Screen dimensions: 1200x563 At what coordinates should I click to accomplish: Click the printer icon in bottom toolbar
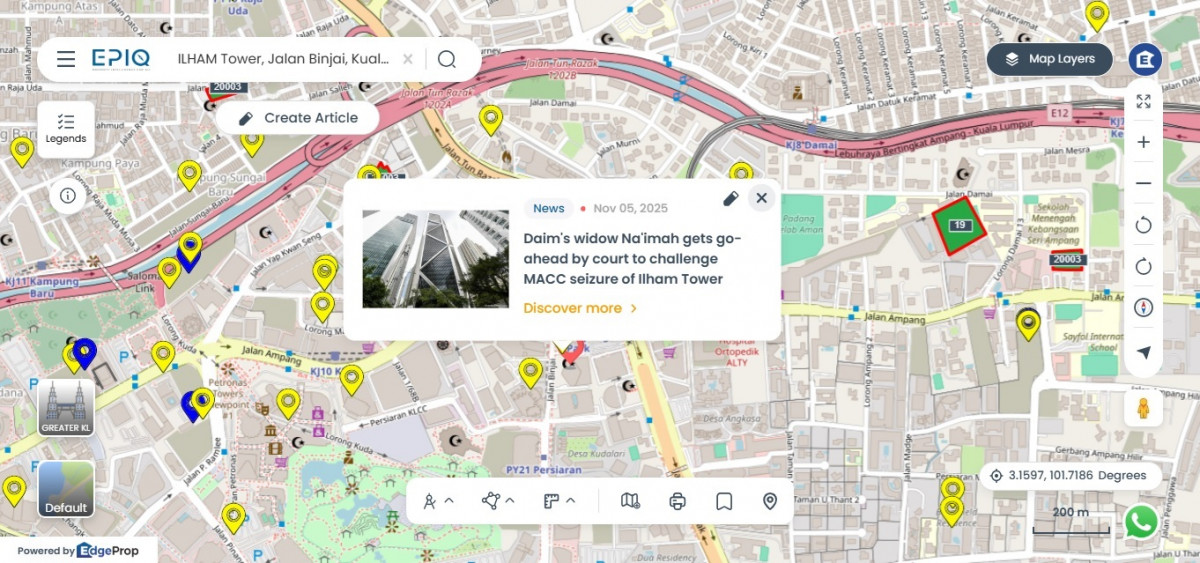[677, 501]
